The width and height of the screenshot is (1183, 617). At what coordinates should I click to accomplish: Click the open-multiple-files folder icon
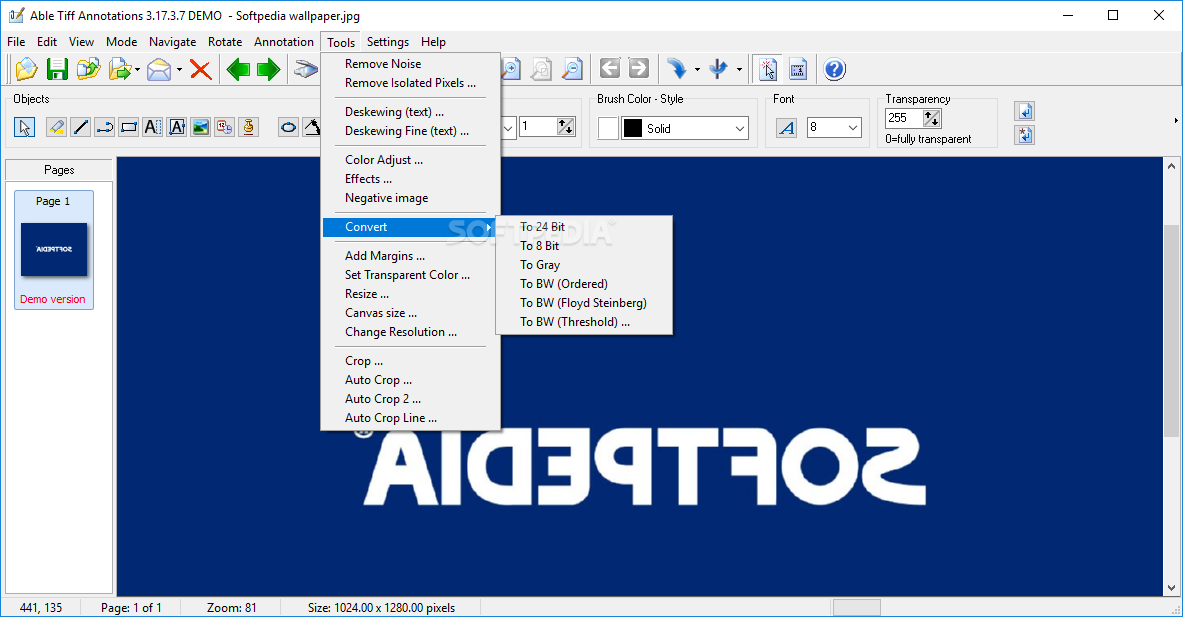(x=88, y=69)
